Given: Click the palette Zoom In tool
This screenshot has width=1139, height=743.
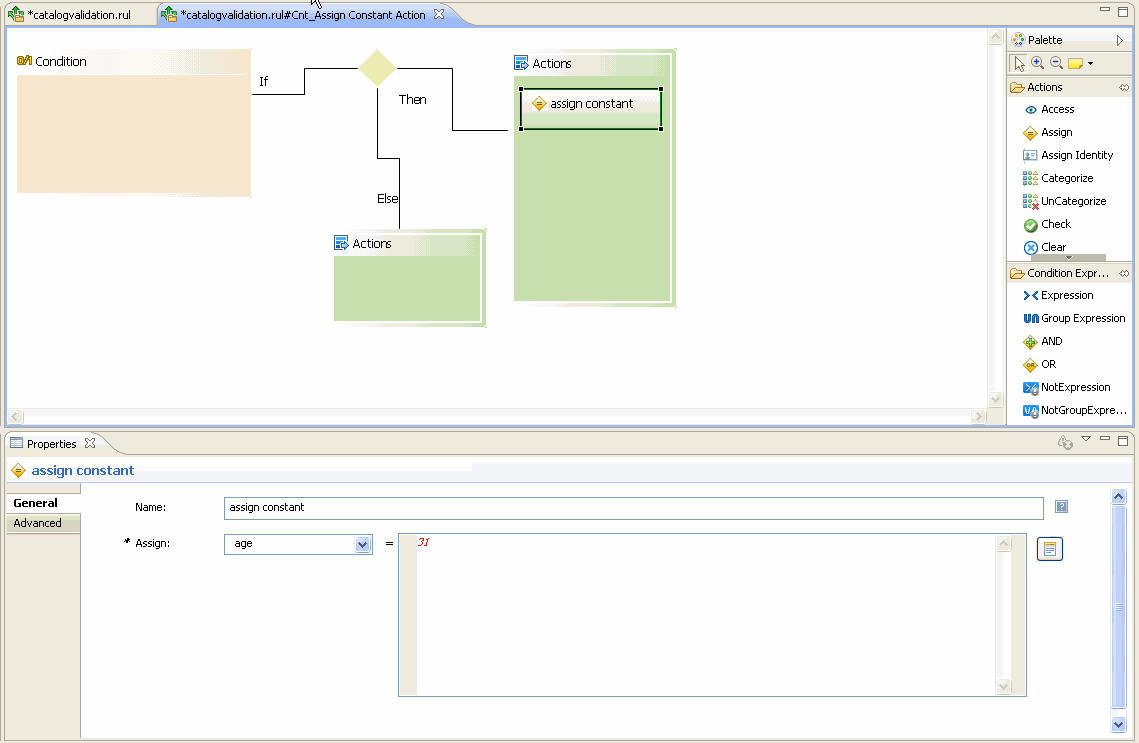Looking at the screenshot, I should point(1037,64).
